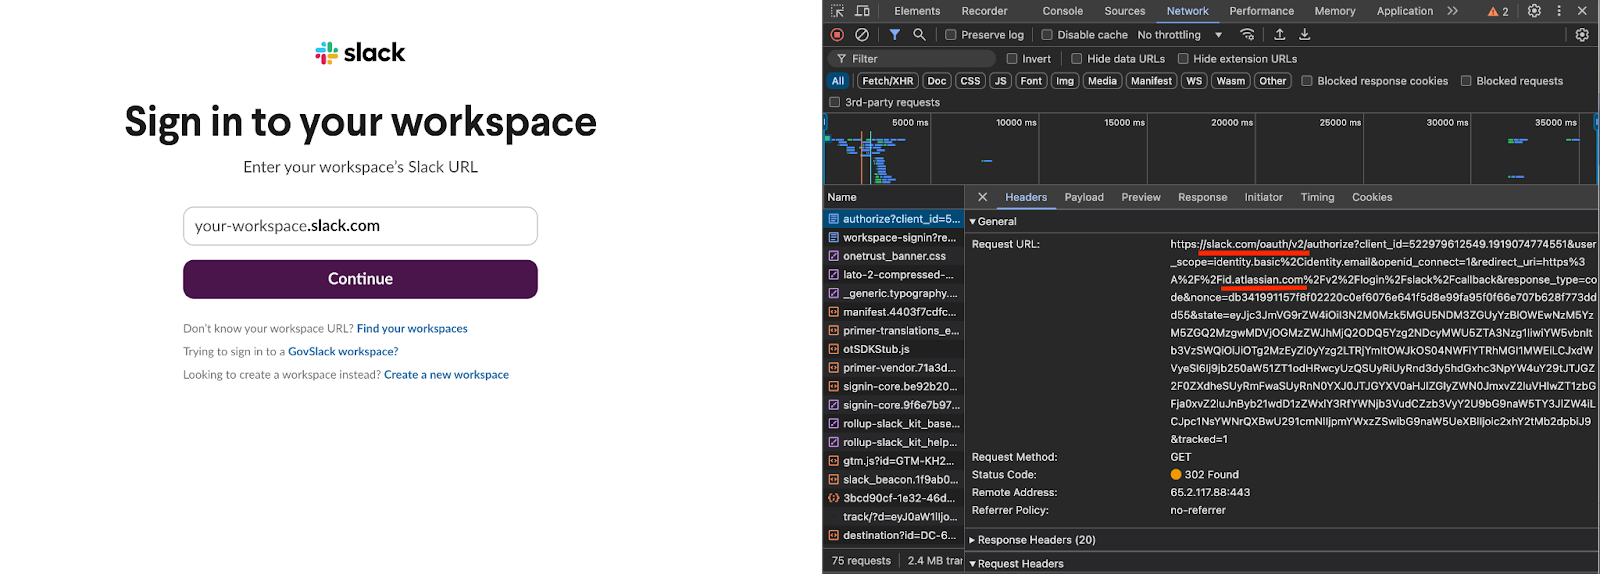Switch to the Sources tab
The width and height of the screenshot is (1600, 574).
pos(1125,11)
